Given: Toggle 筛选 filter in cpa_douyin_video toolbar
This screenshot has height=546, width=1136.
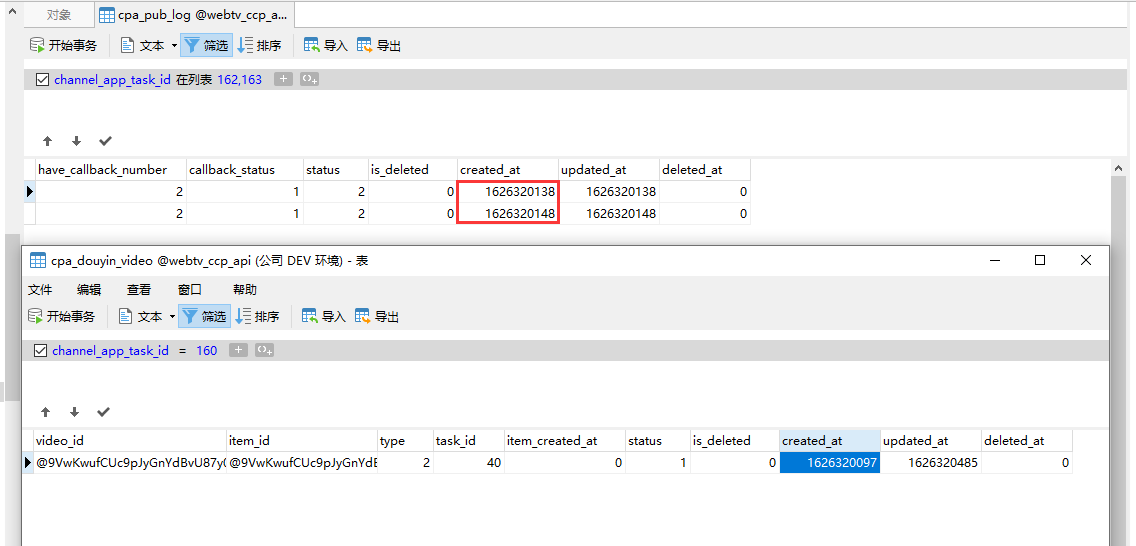Looking at the screenshot, I should [205, 316].
